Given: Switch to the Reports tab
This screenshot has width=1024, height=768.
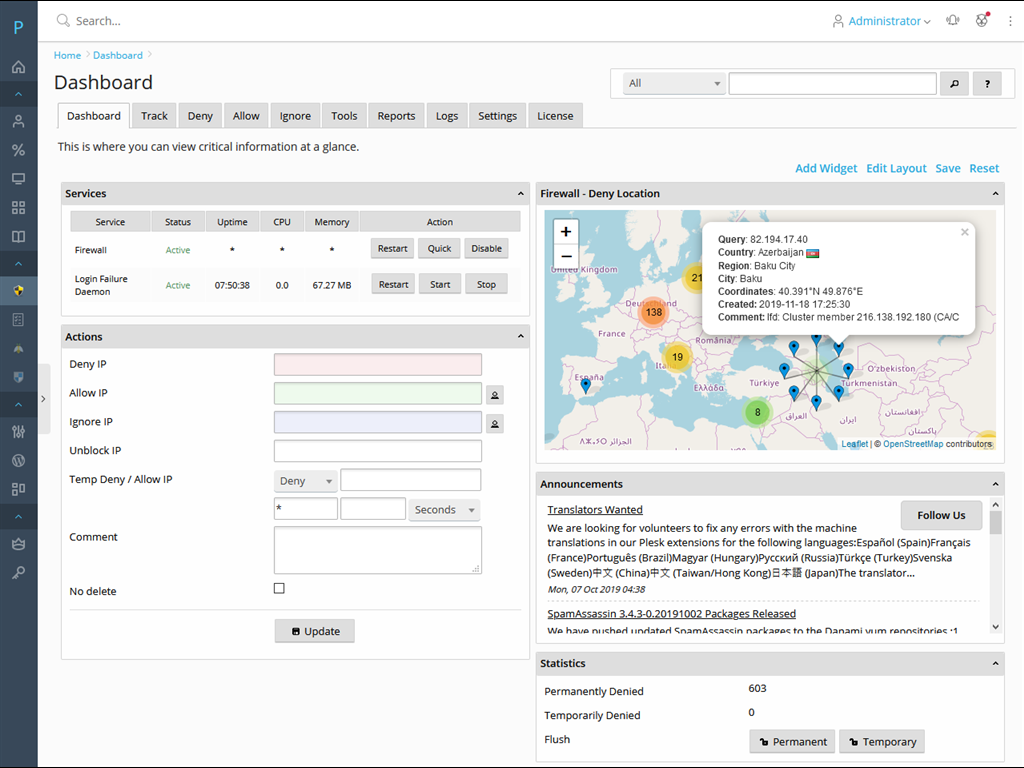Looking at the screenshot, I should pos(396,116).
